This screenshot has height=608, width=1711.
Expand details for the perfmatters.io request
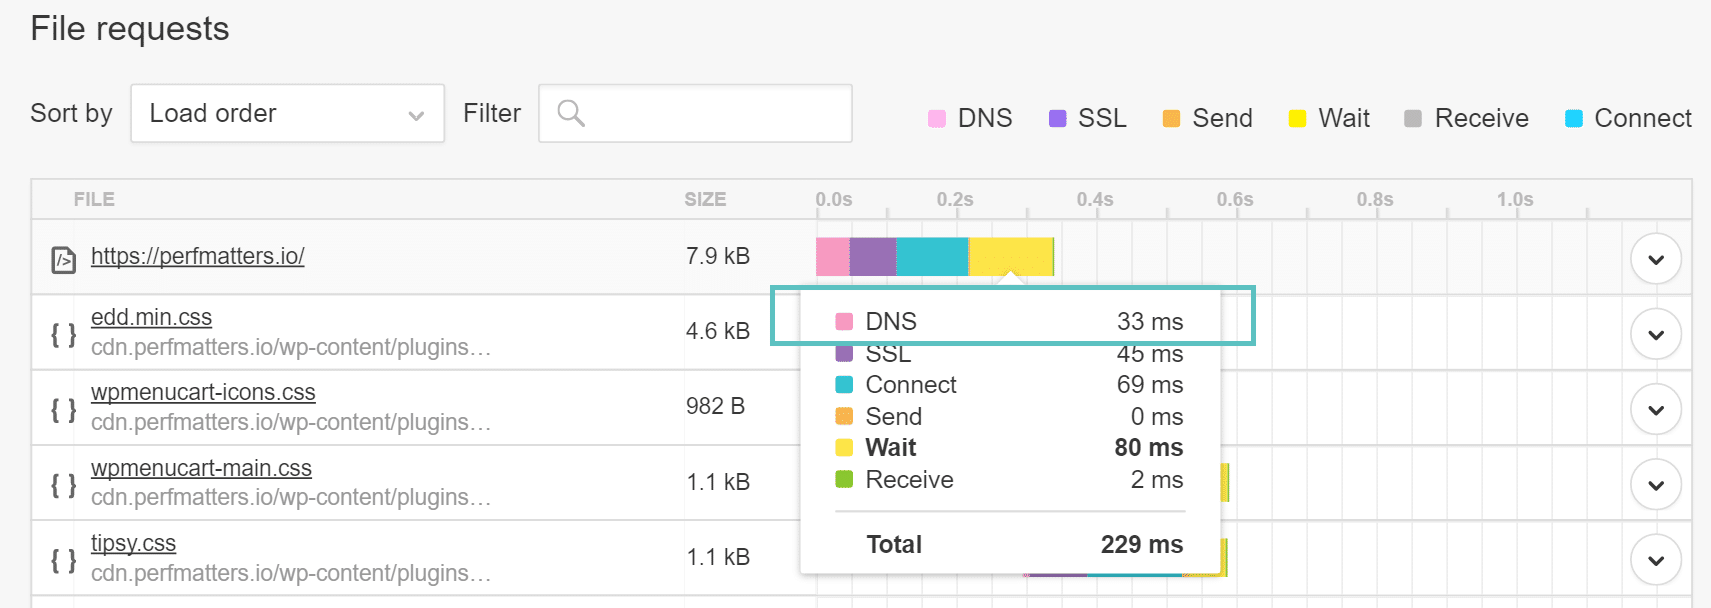[x=1656, y=257]
